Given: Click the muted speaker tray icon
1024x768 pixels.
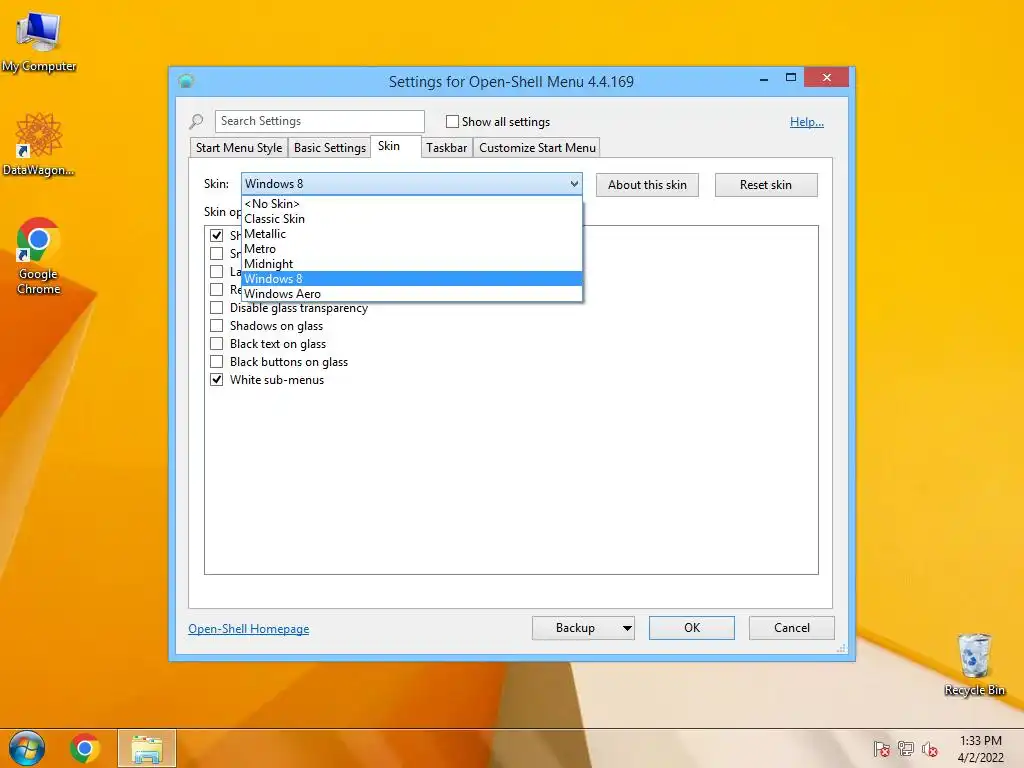Looking at the screenshot, I should coord(929,749).
